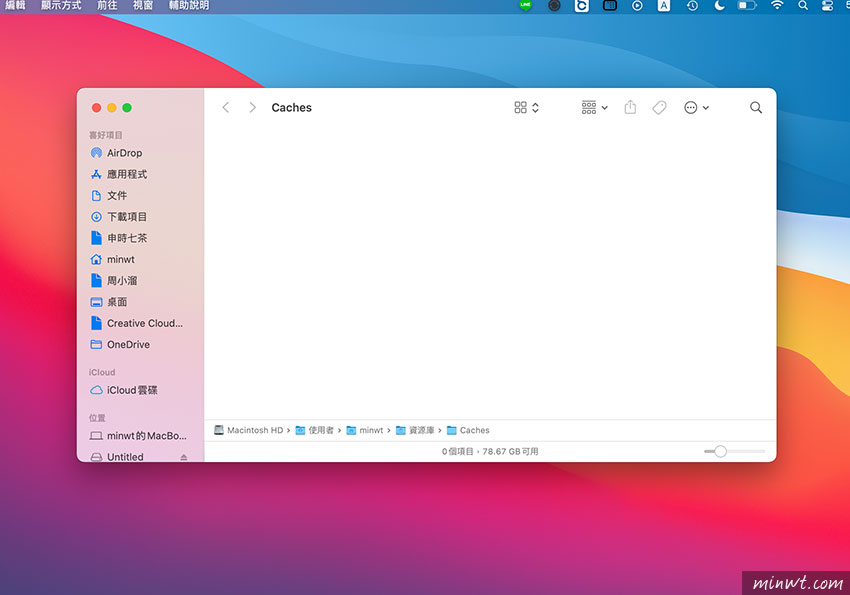Go forward with the toolbar forward arrow
The image size is (850, 595).
pos(252,107)
